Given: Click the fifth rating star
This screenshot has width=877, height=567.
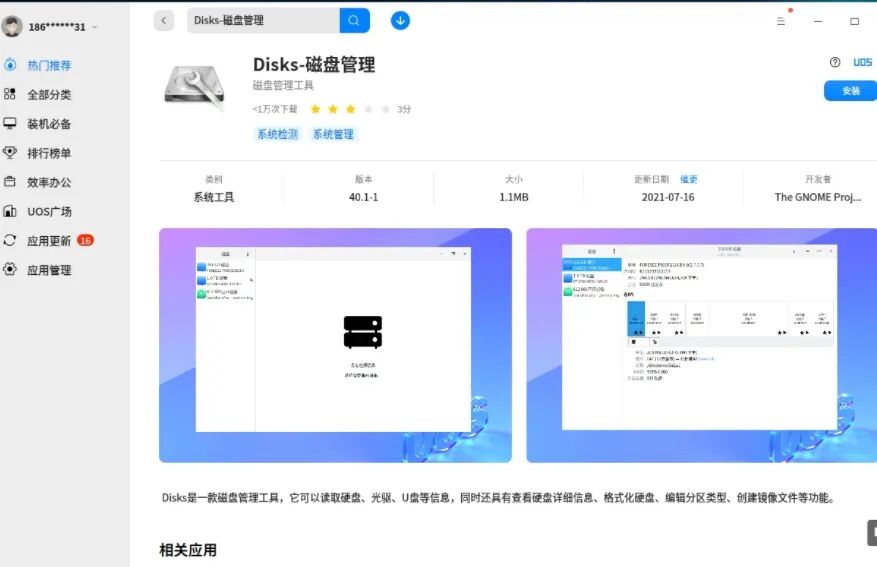Looking at the screenshot, I should click(x=385, y=109).
